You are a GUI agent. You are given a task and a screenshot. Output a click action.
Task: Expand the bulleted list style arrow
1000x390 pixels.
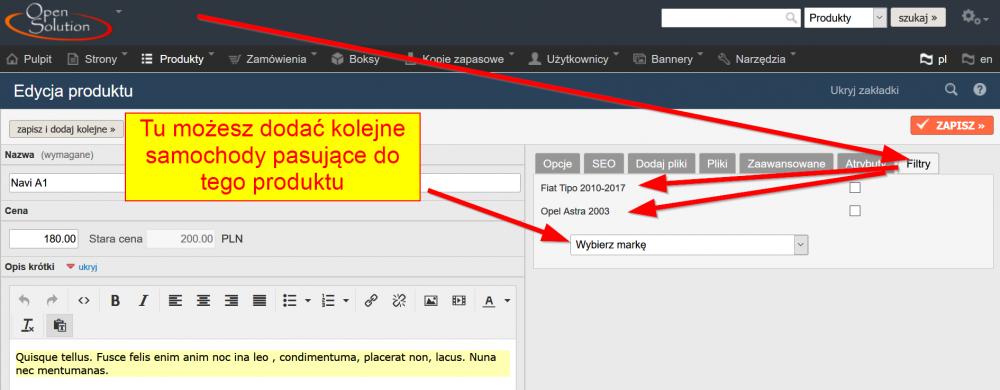(x=308, y=301)
